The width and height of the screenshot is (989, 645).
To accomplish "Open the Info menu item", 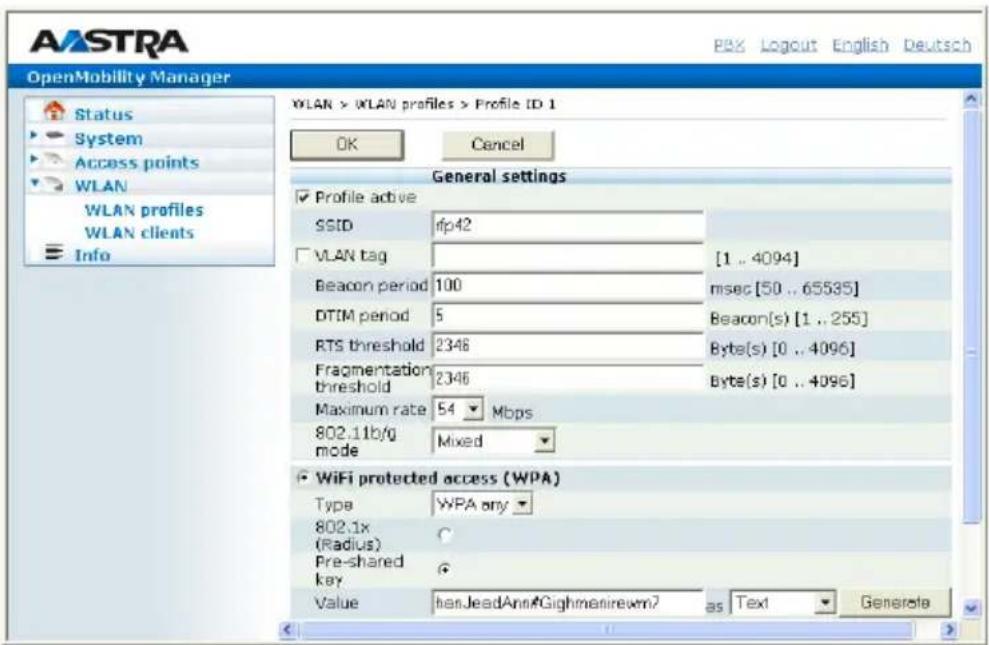I will coord(92,255).
